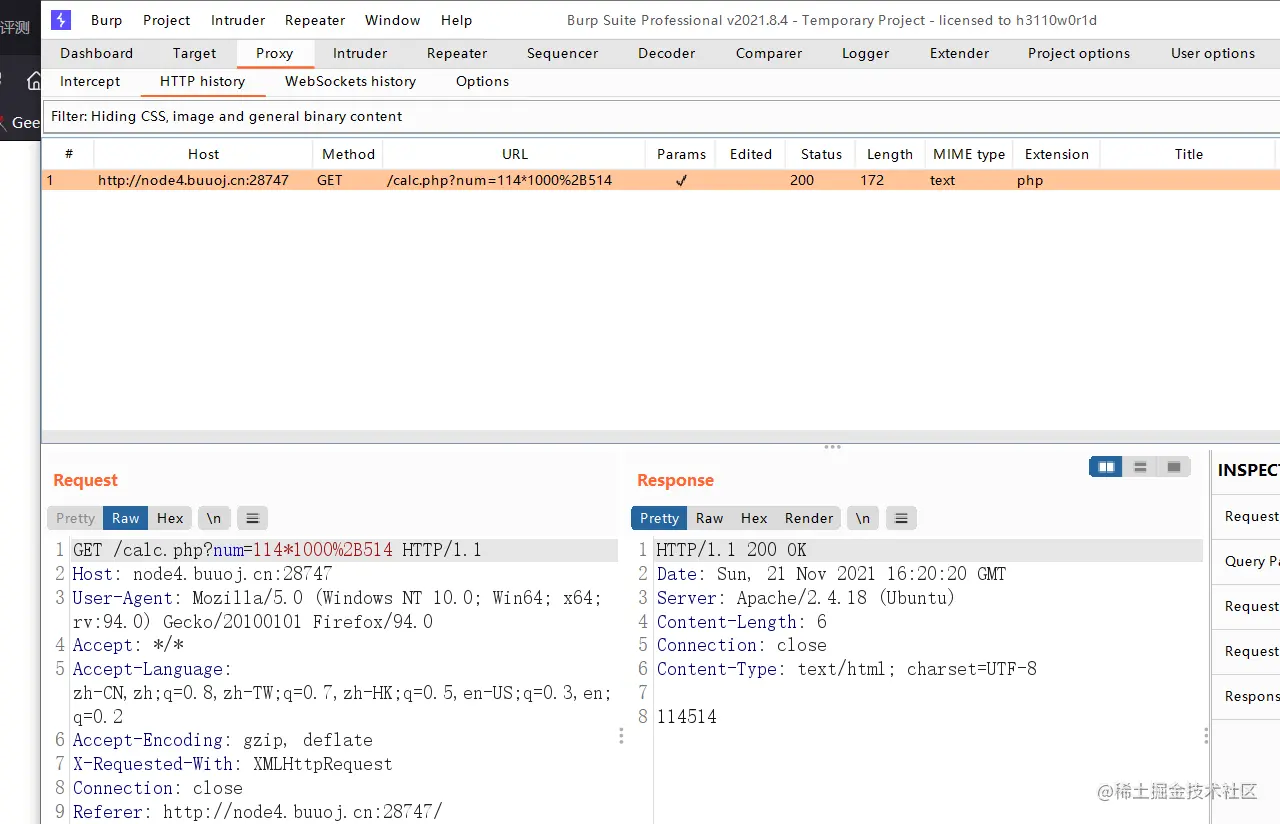The height and width of the screenshot is (824, 1280).
Task: Toggle \n non-printable characters in Request
Action: [214, 518]
